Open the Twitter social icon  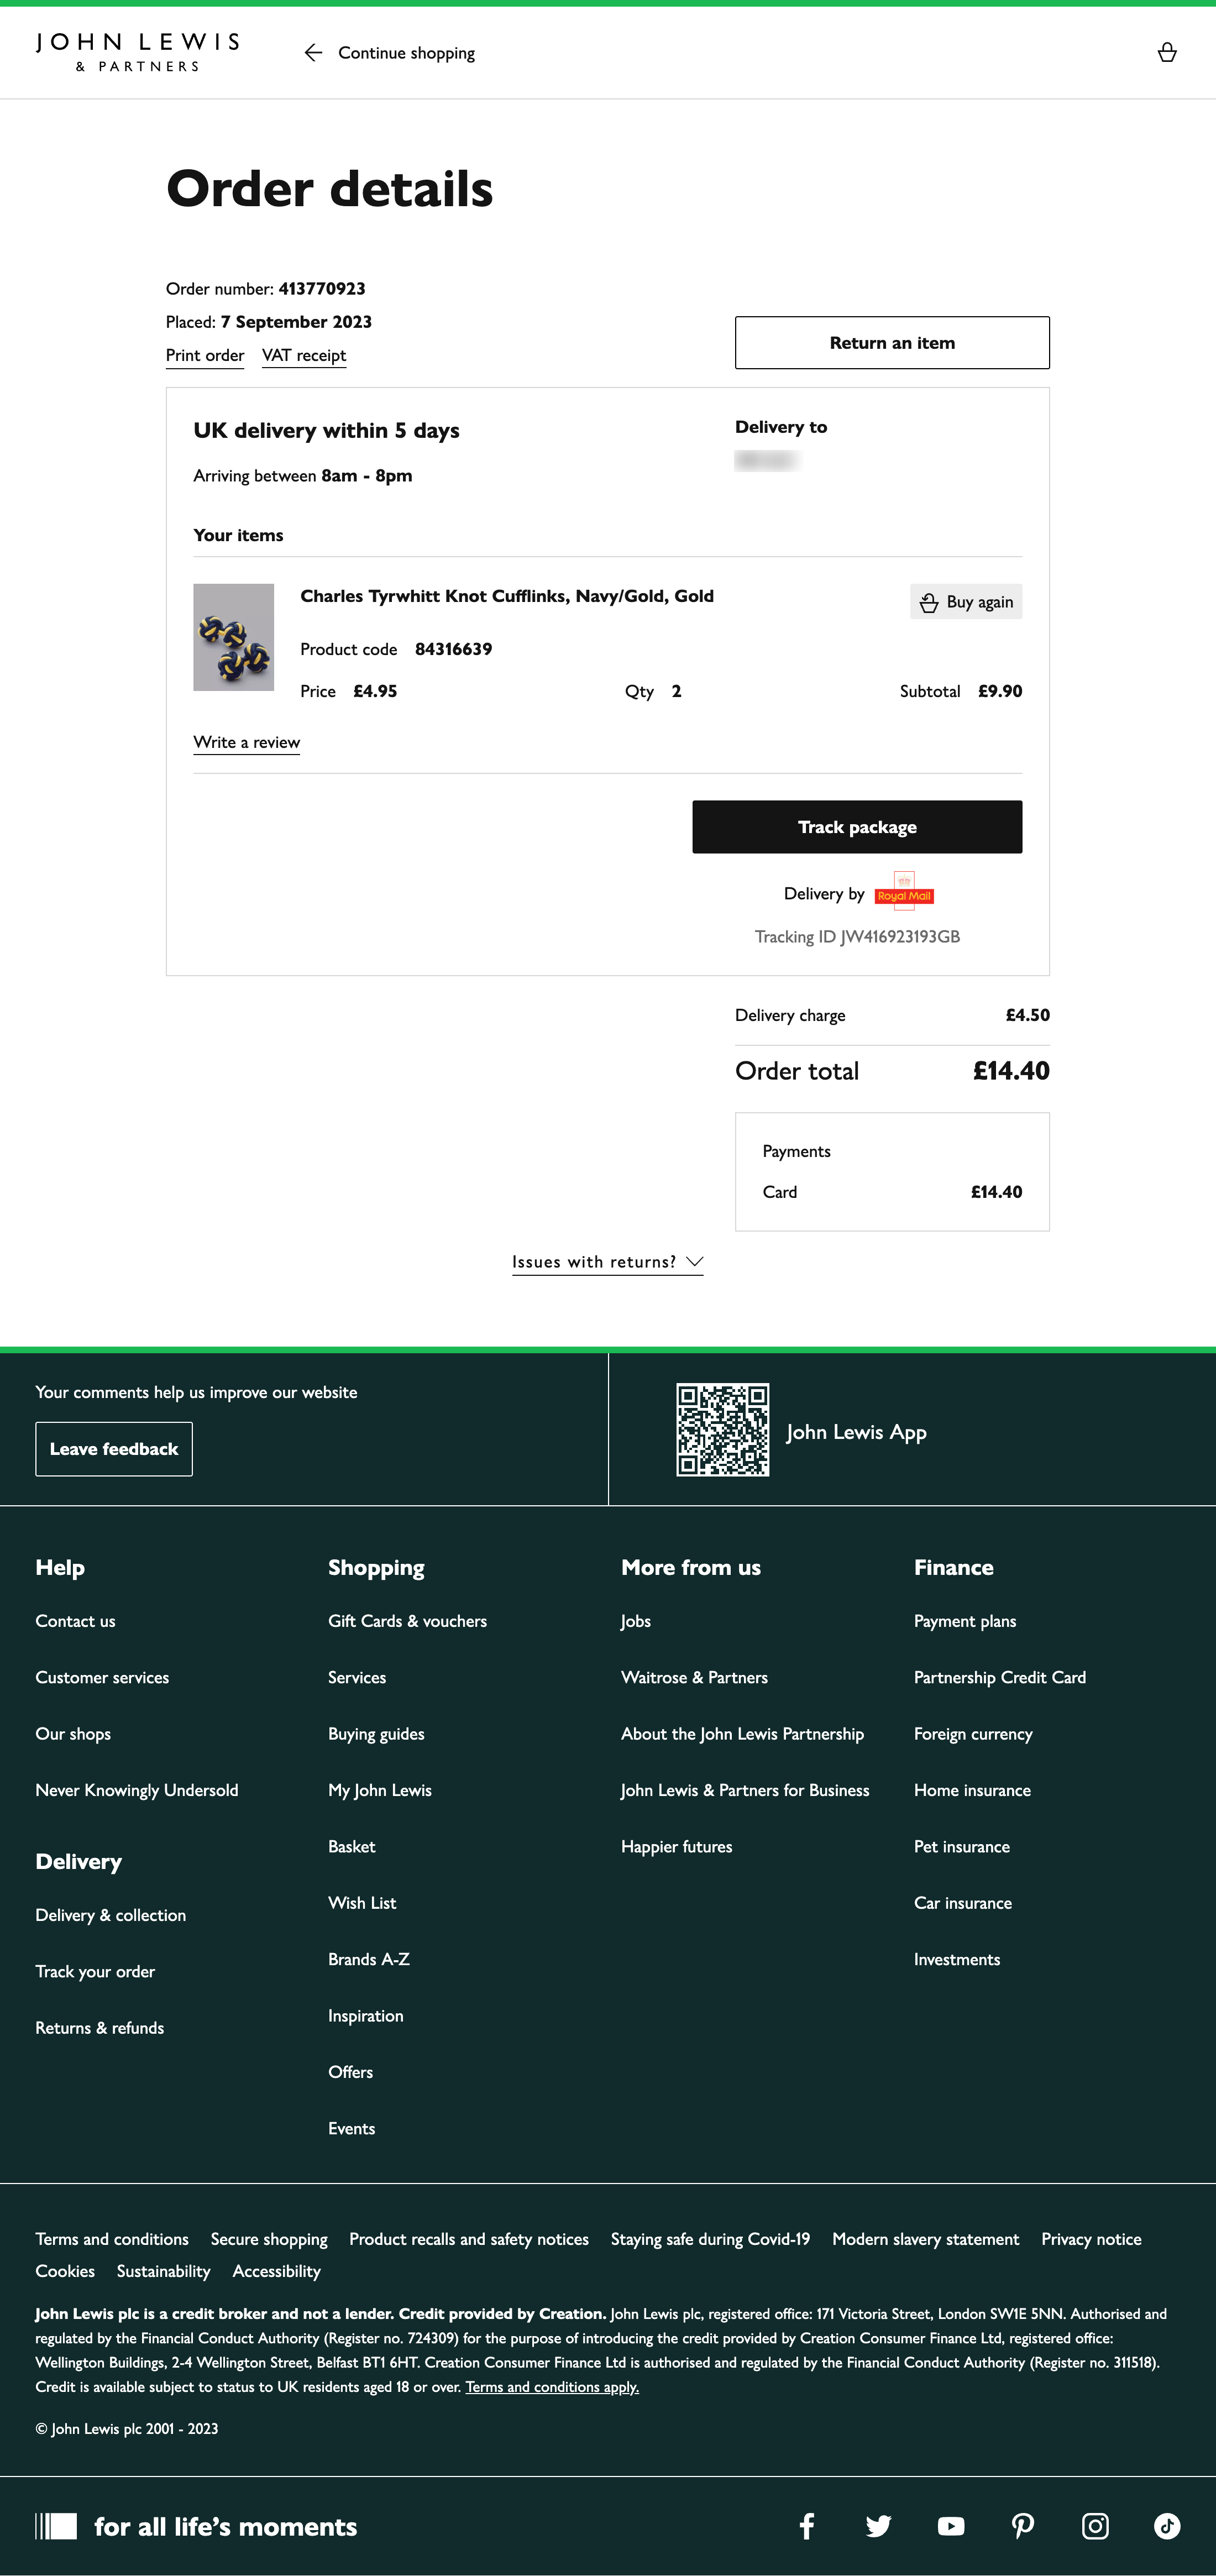click(878, 2526)
